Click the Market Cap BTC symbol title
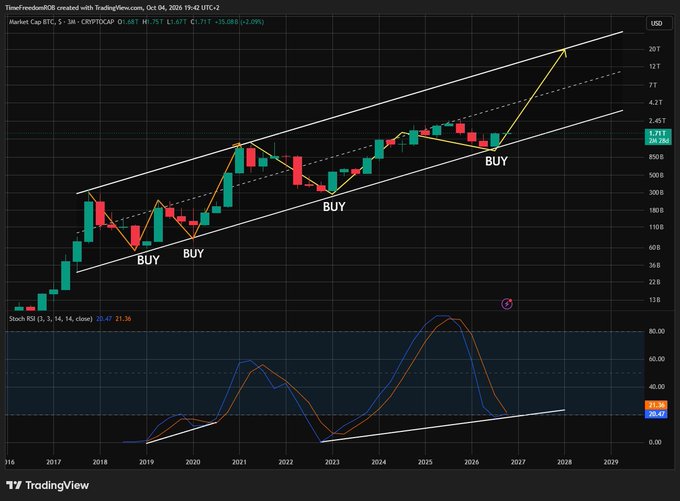The height and width of the screenshot is (501, 680). 62,22
